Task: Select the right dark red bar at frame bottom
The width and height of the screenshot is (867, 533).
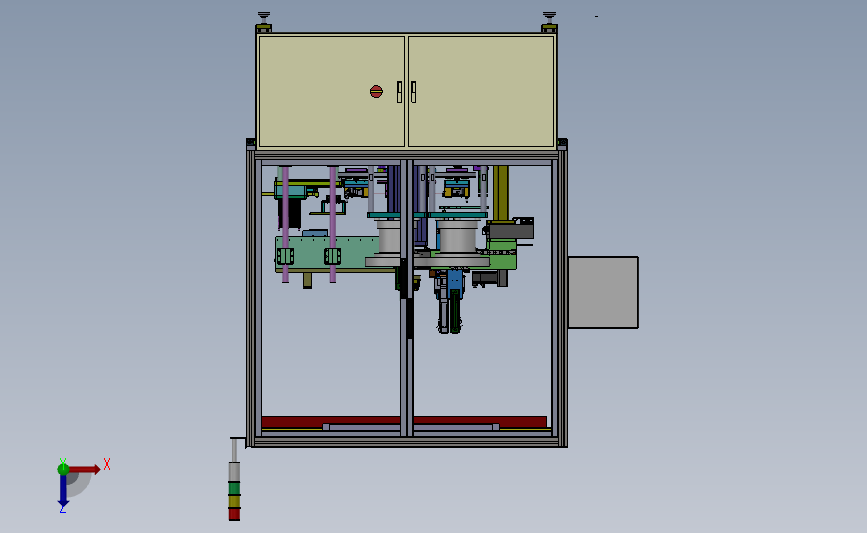Action: (x=480, y=422)
